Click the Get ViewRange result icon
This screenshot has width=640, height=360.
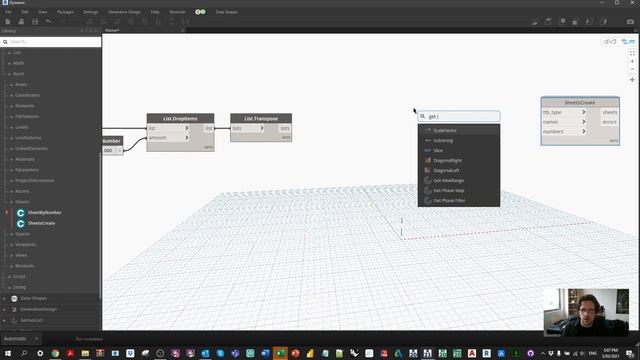click(x=428, y=180)
